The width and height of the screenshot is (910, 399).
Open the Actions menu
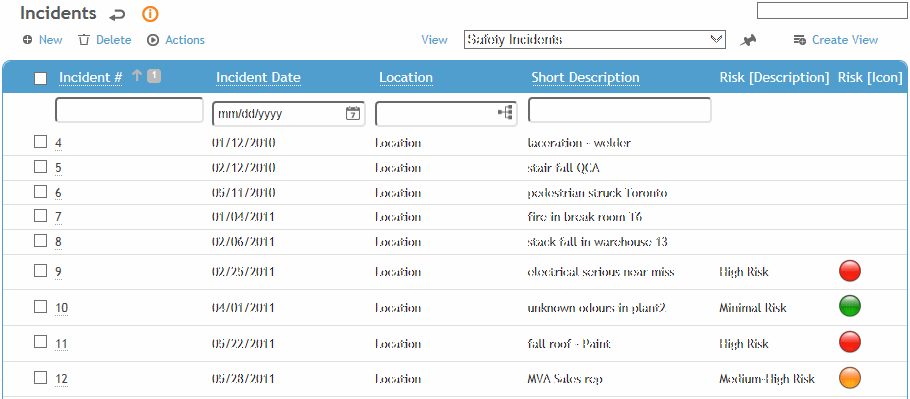click(185, 40)
